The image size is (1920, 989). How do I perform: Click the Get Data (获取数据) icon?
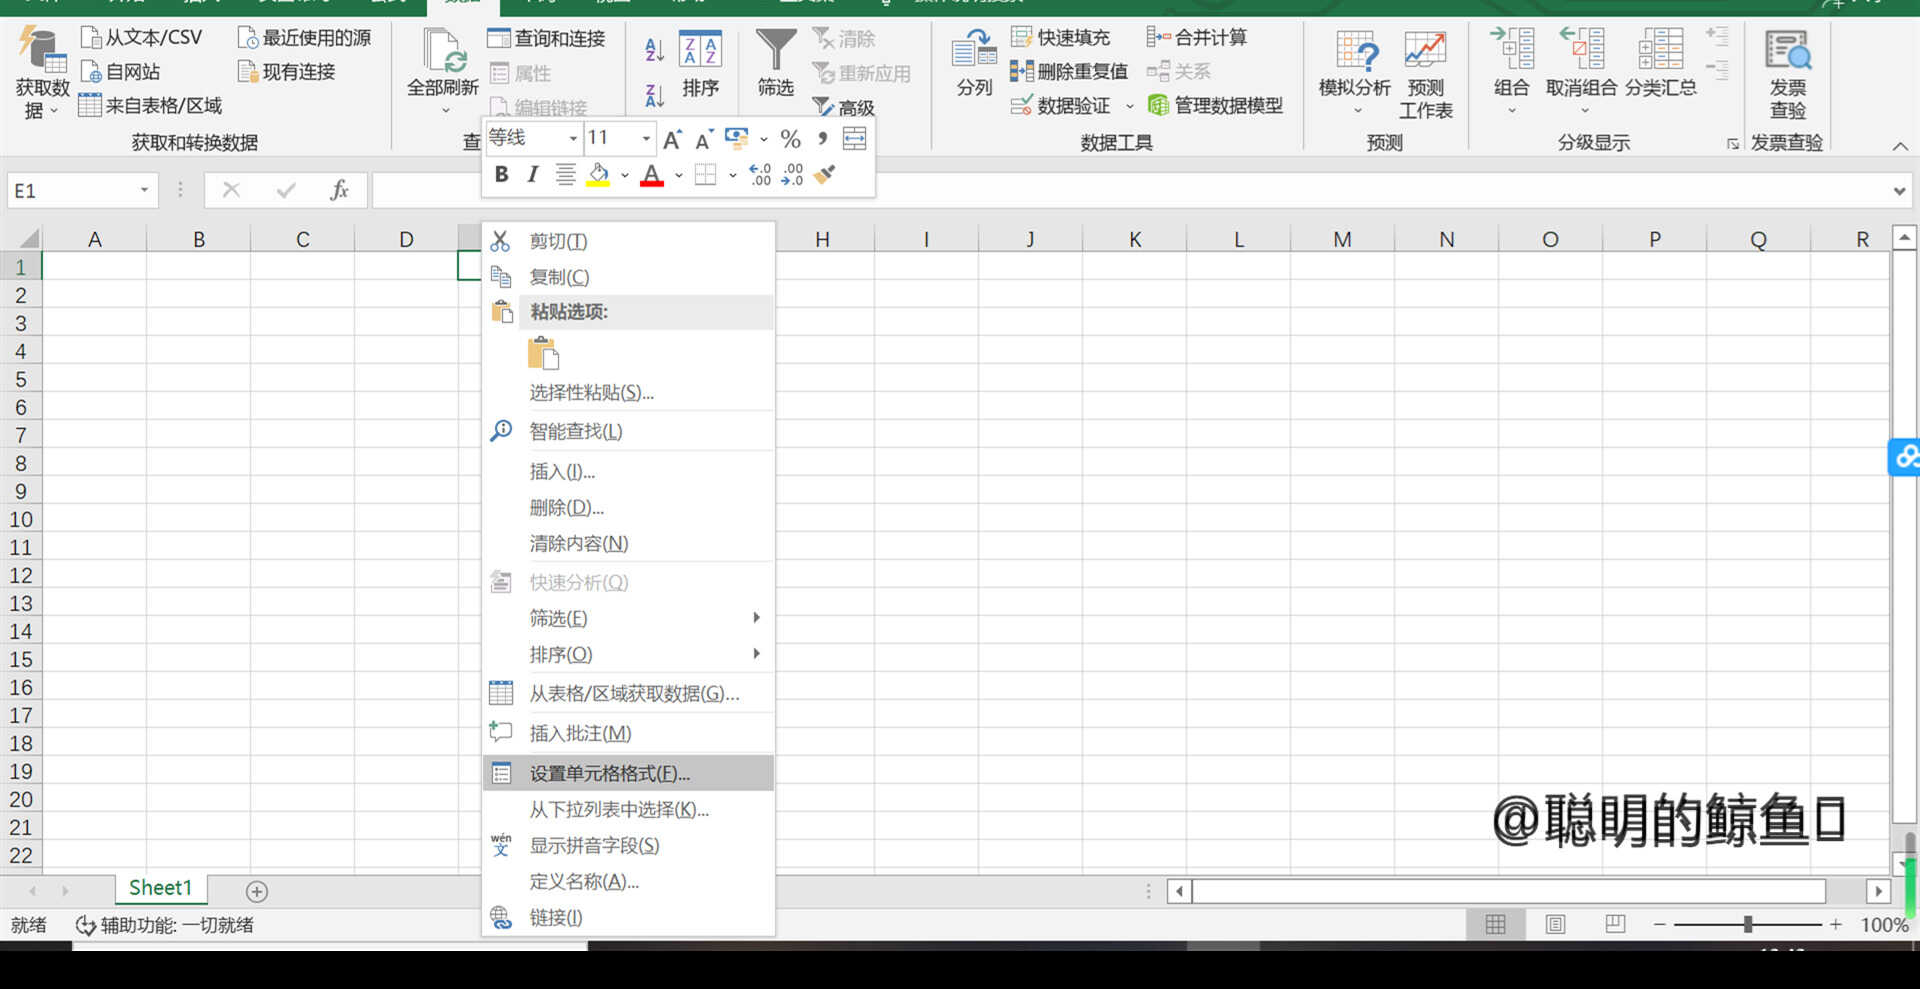coord(42,50)
